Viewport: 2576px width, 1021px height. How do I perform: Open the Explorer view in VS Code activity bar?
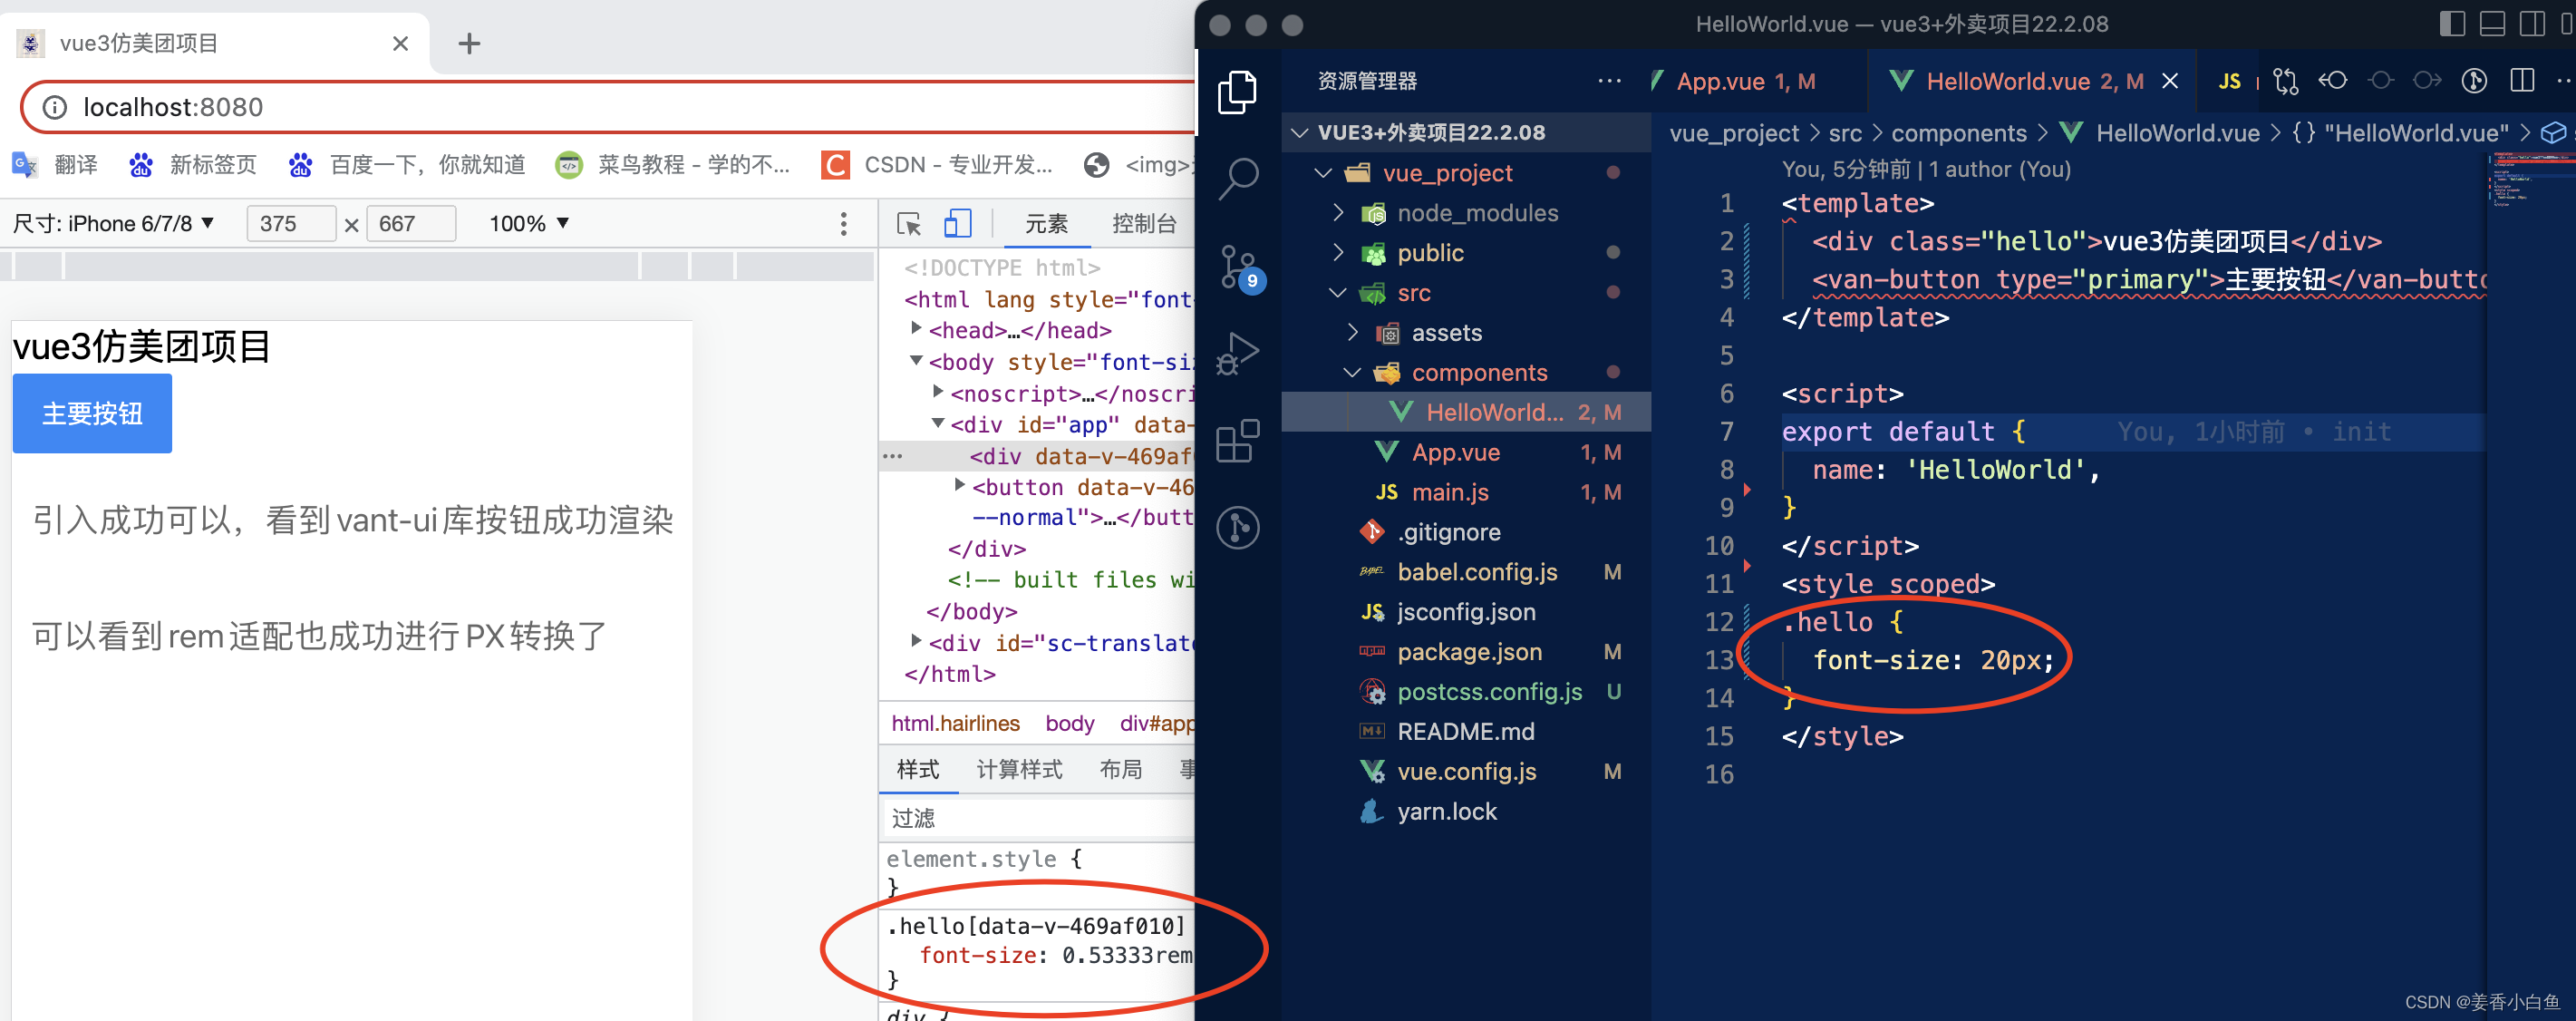coord(1238,92)
